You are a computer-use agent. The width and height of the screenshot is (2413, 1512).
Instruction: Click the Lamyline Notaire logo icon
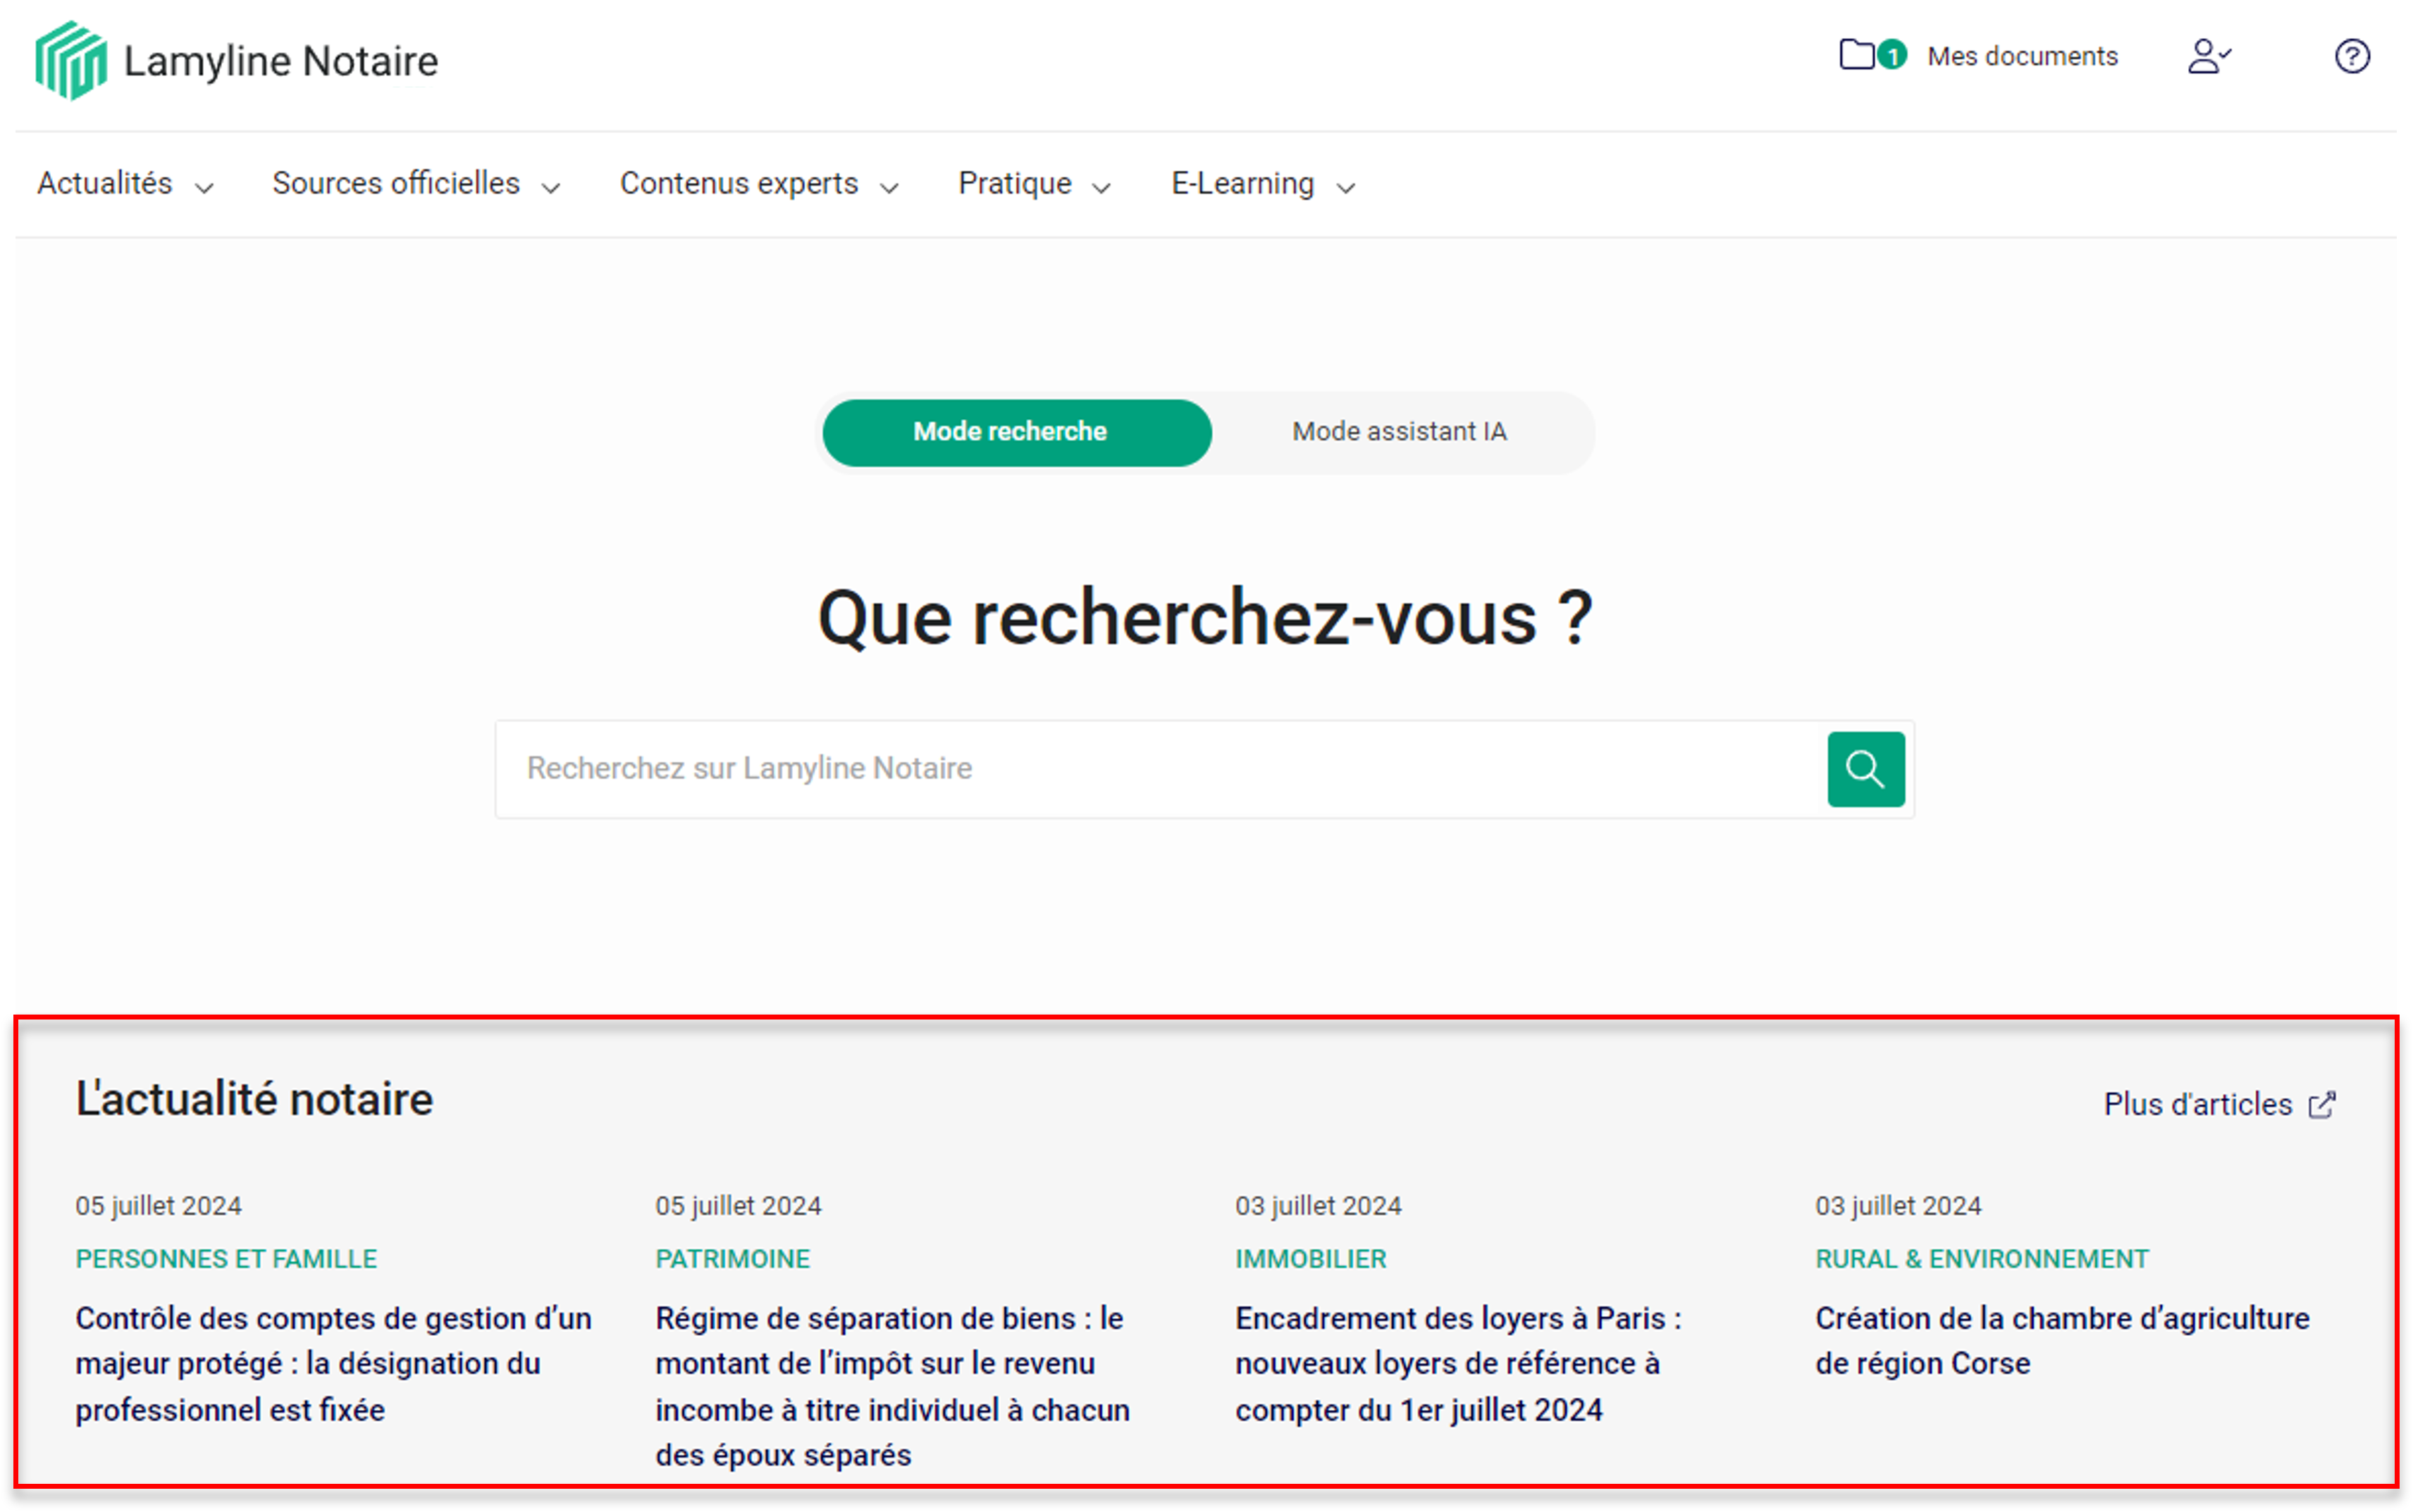click(x=70, y=60)
